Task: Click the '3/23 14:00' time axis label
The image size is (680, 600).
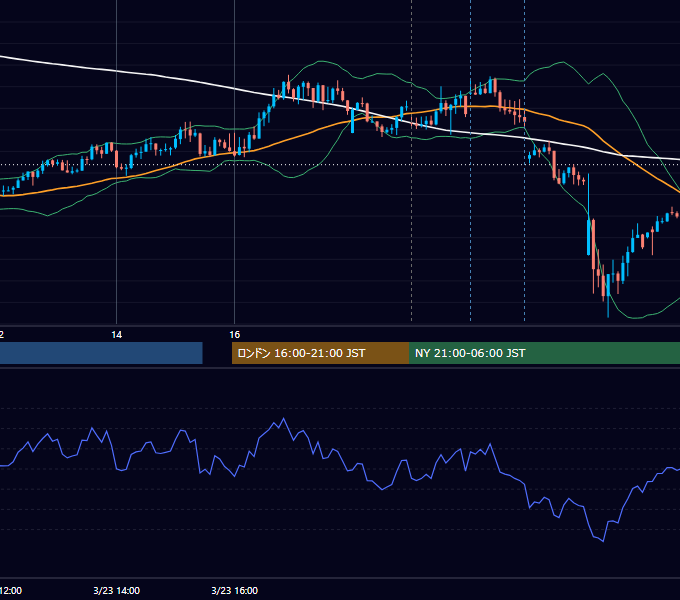Action: click(x=117, y=590)
